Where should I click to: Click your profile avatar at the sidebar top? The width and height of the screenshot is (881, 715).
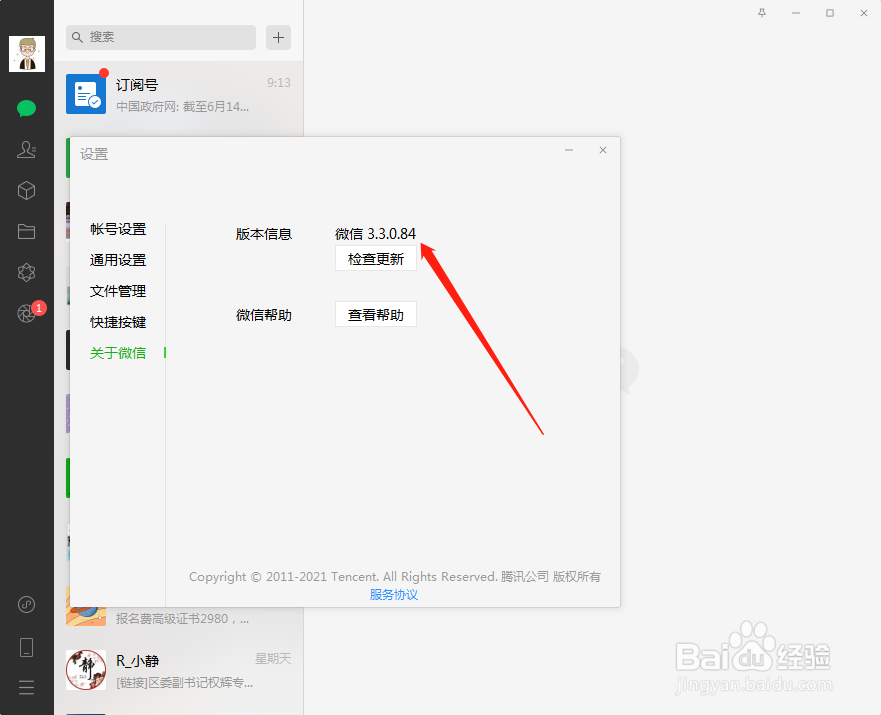coord(26,54)
